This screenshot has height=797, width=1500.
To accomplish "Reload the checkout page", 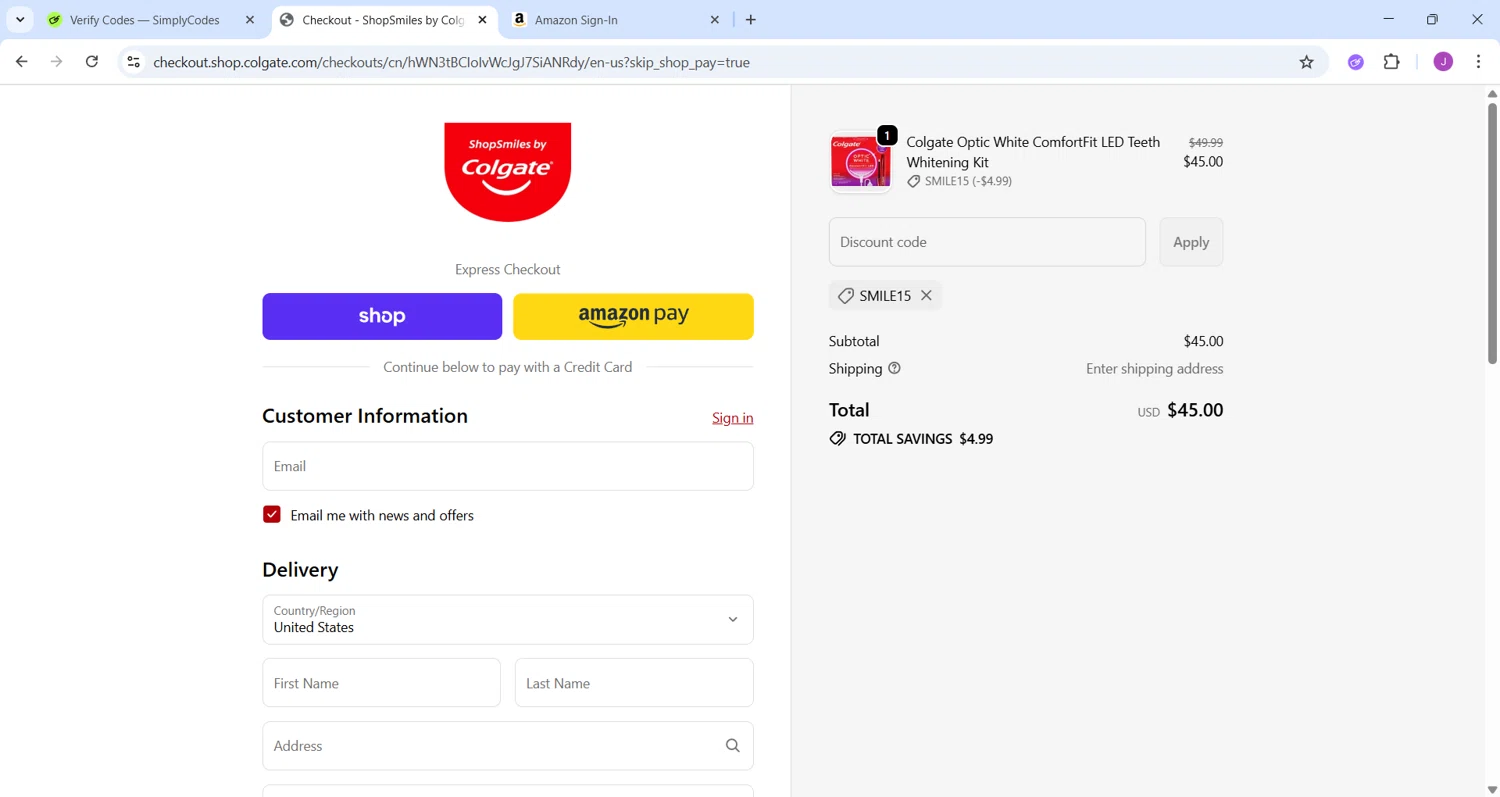I will pyautogui.click(x=92, y=62).
